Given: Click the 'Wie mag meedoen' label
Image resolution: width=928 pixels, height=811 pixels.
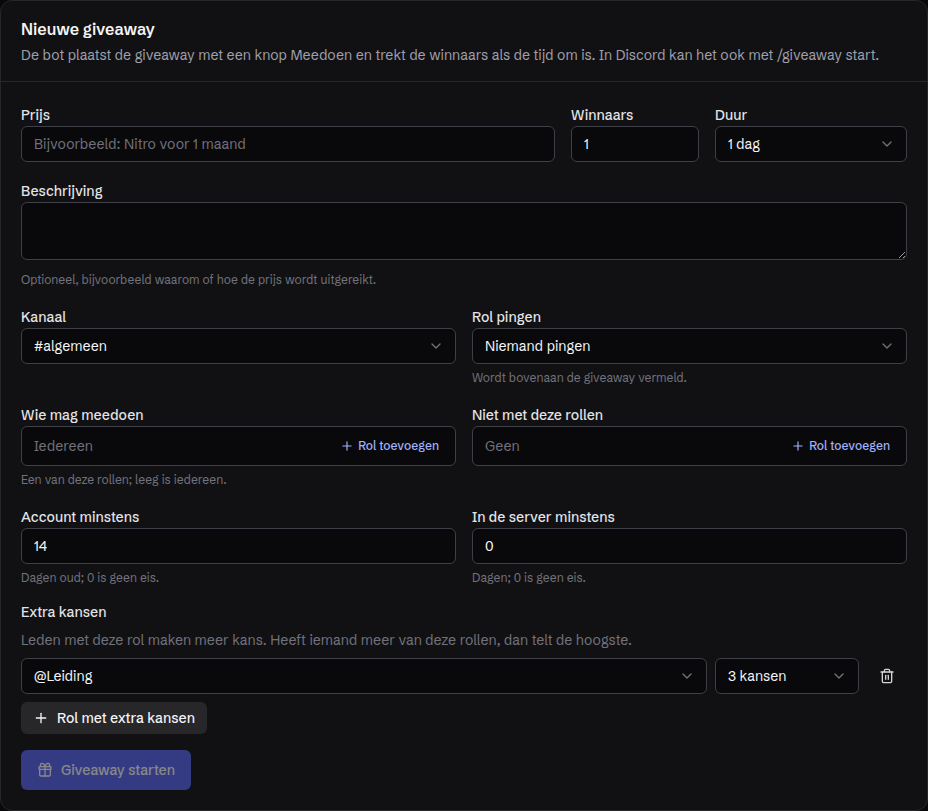Looking at the screenshot, I should click(x=82, y=415).
